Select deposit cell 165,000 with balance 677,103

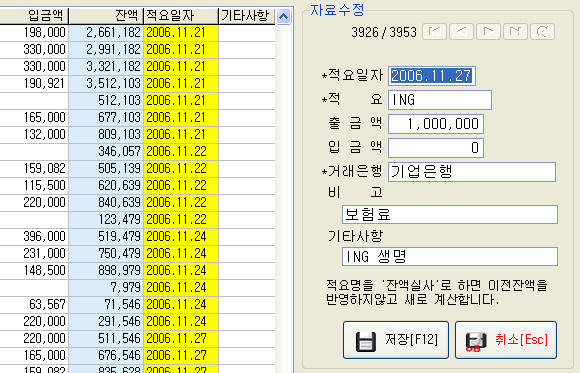tap(34, 118)
